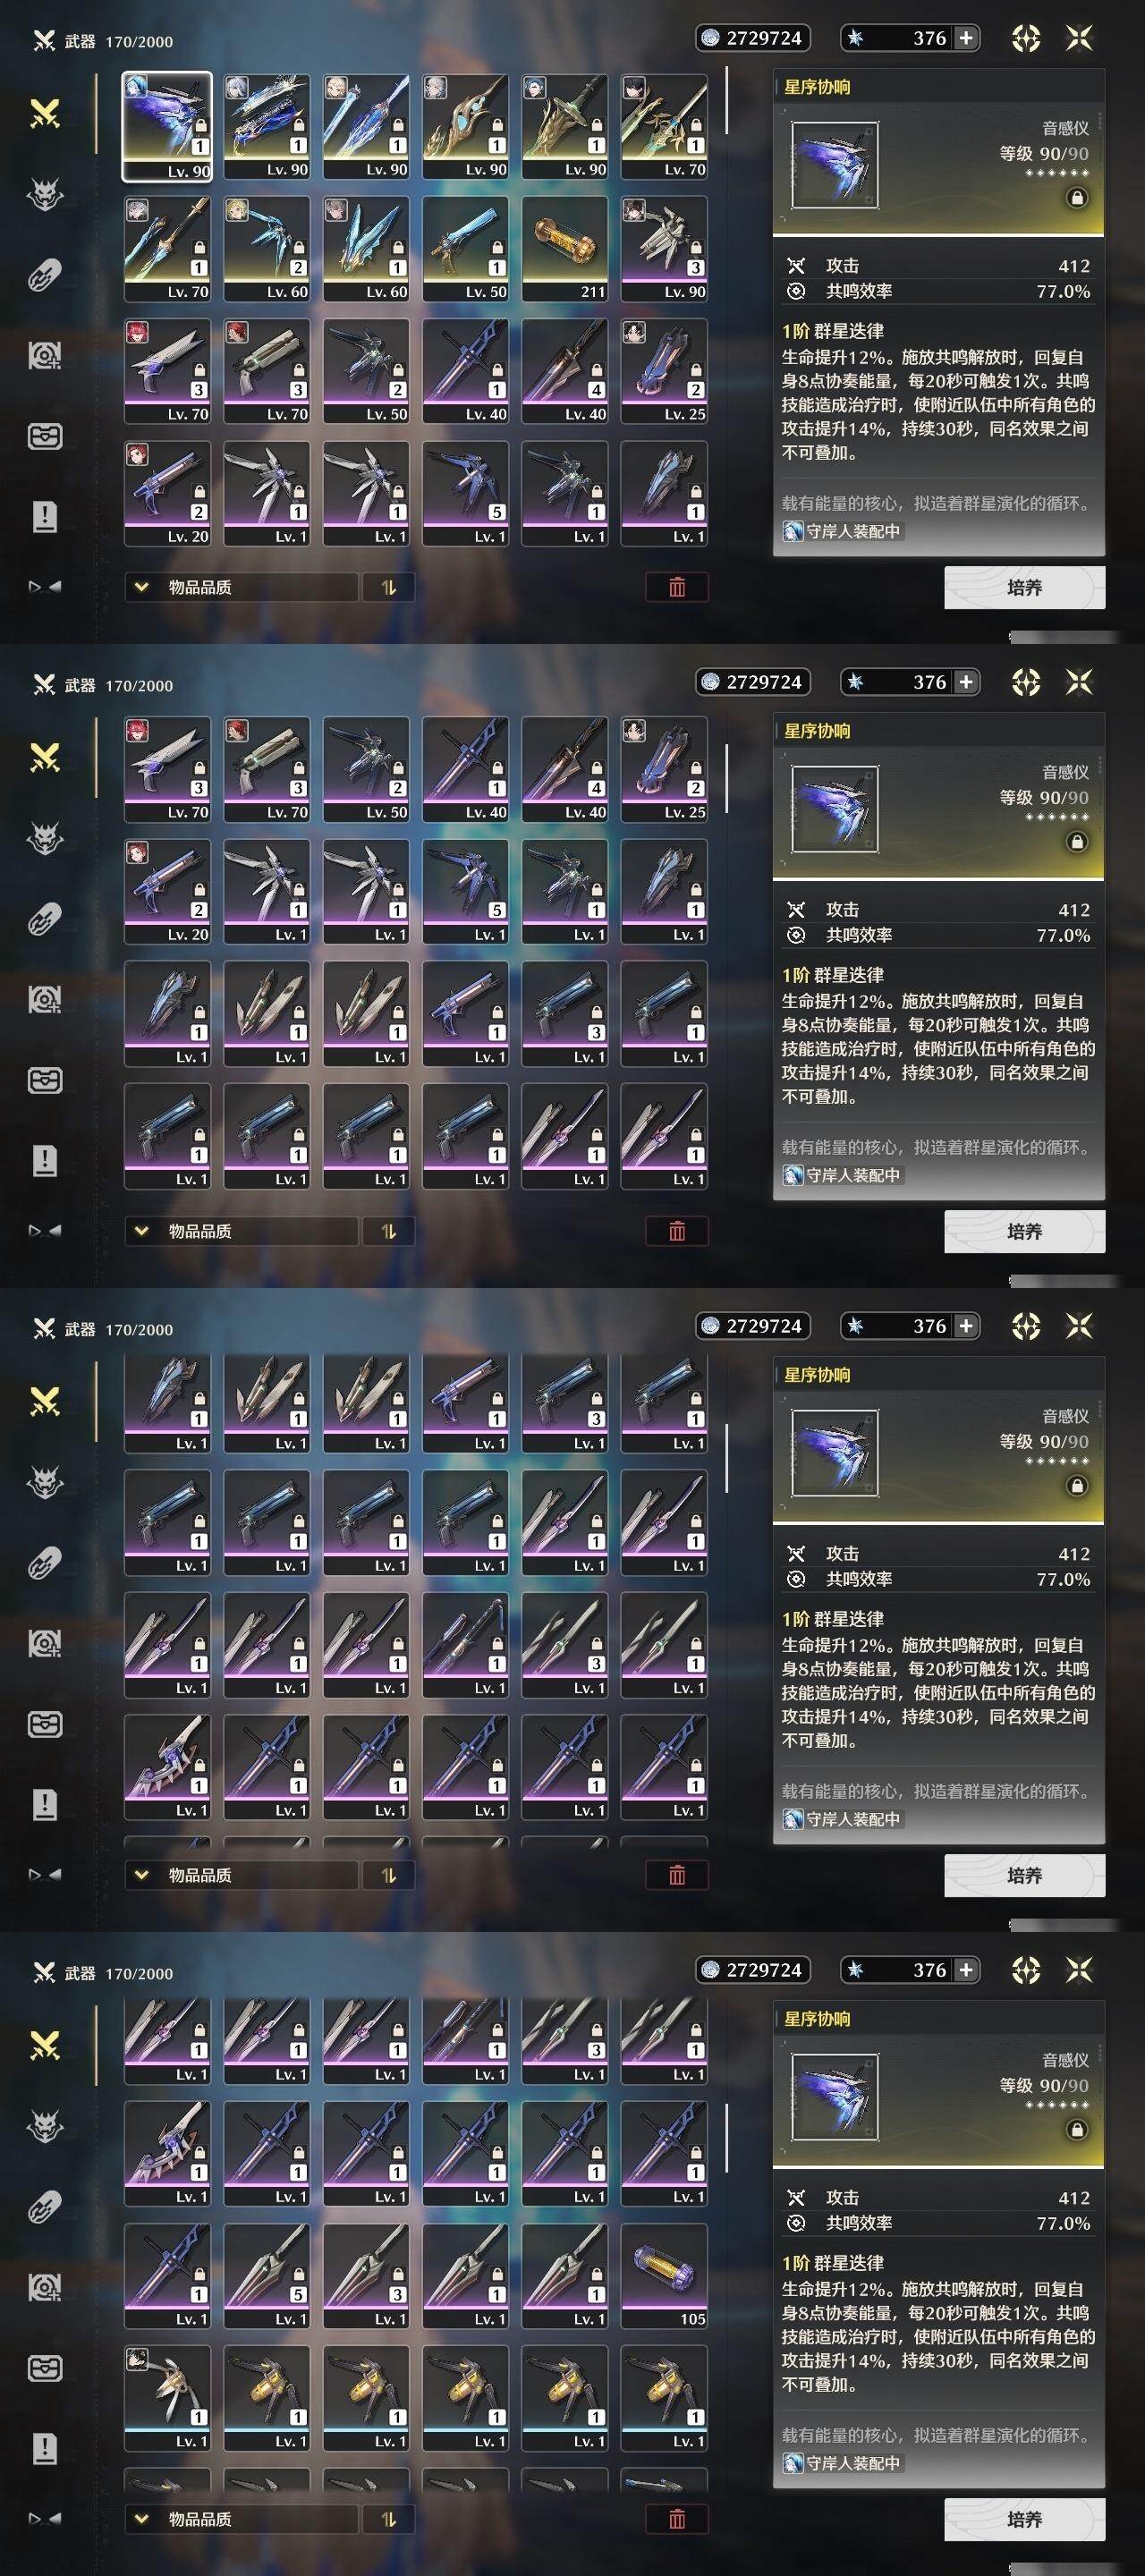Click the topmost 培养 button

click(x=1025, y=587)
